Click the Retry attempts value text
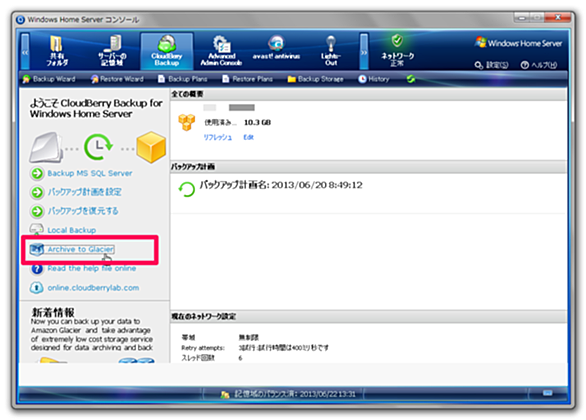The image size is (586, 420). pyautogui.click(x=284, y=348)
